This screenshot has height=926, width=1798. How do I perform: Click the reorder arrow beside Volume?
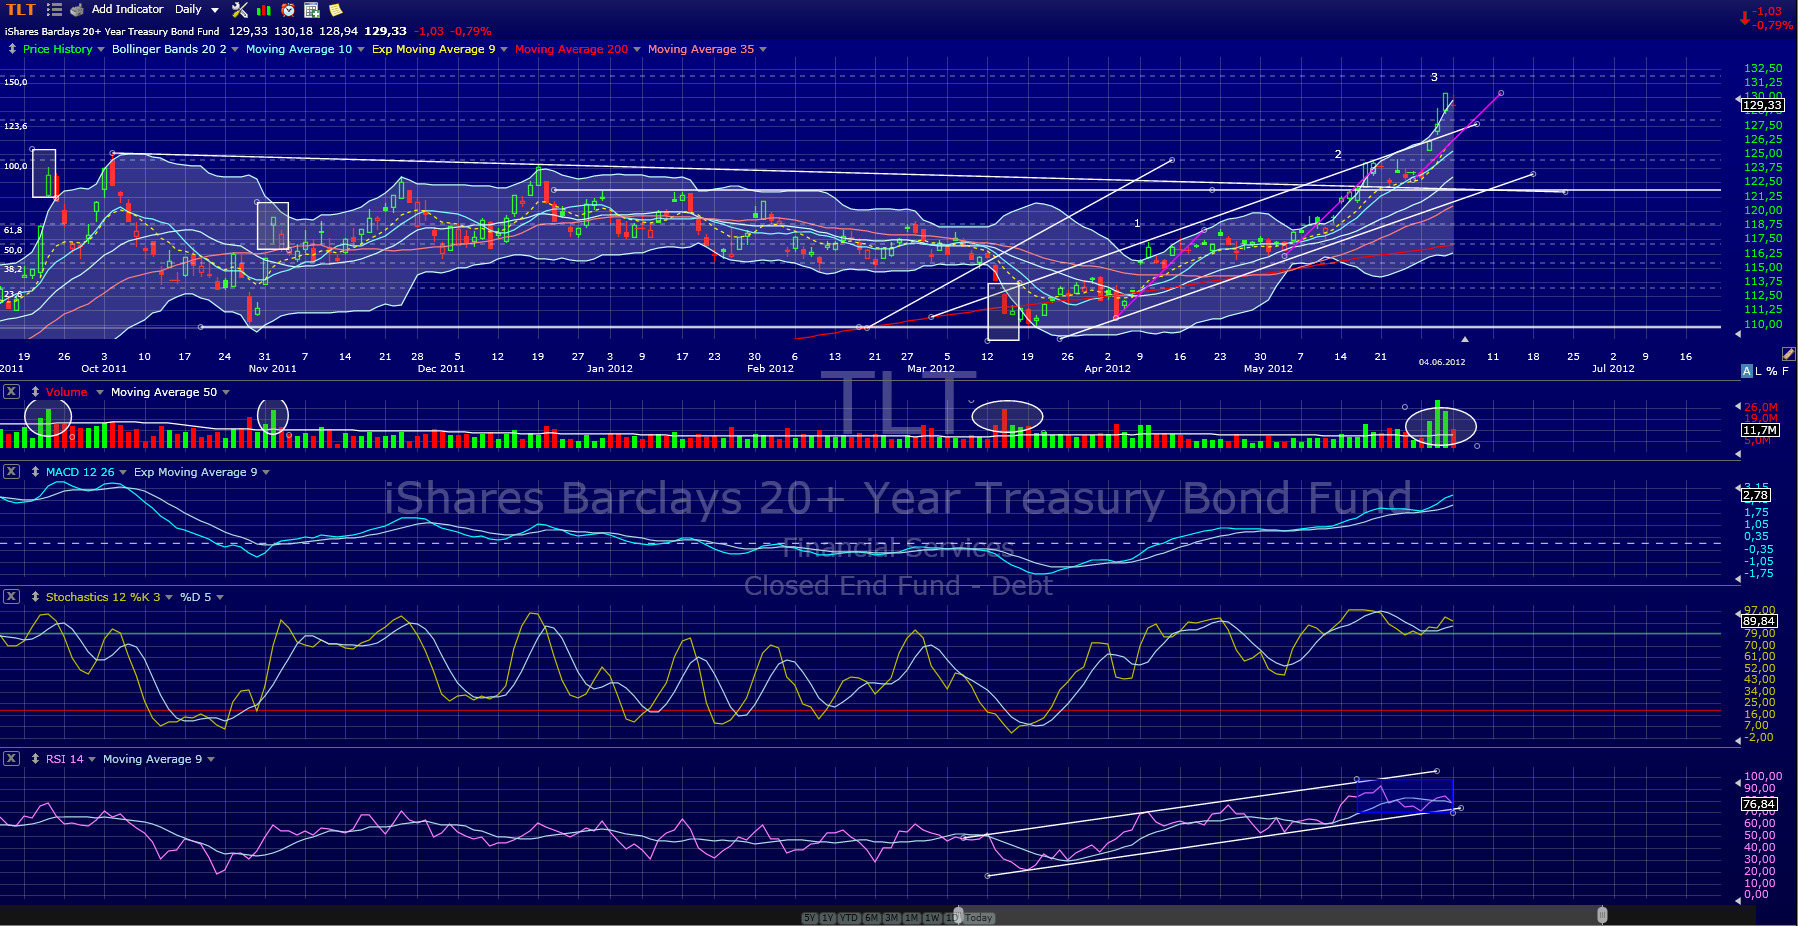35,392
